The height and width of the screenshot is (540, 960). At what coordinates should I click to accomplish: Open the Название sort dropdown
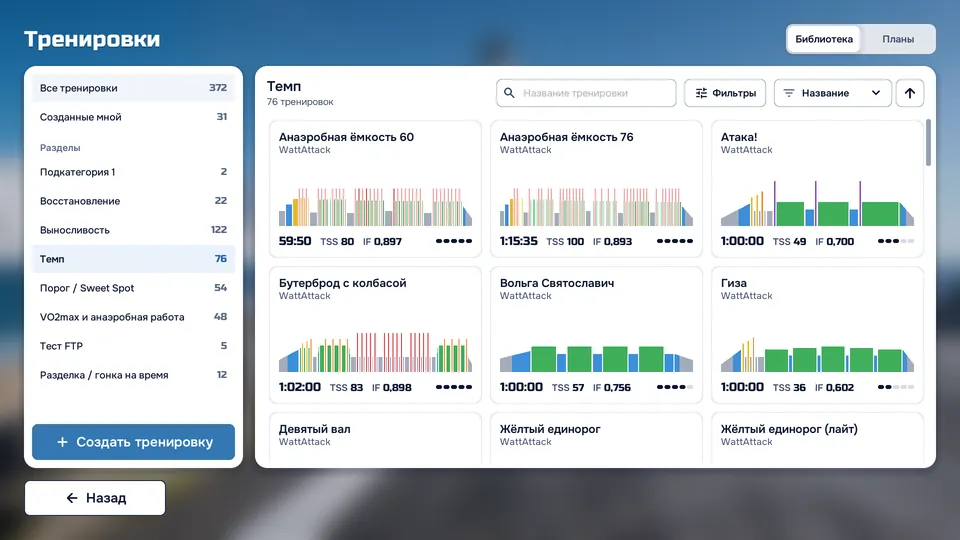tap(833, 93)
